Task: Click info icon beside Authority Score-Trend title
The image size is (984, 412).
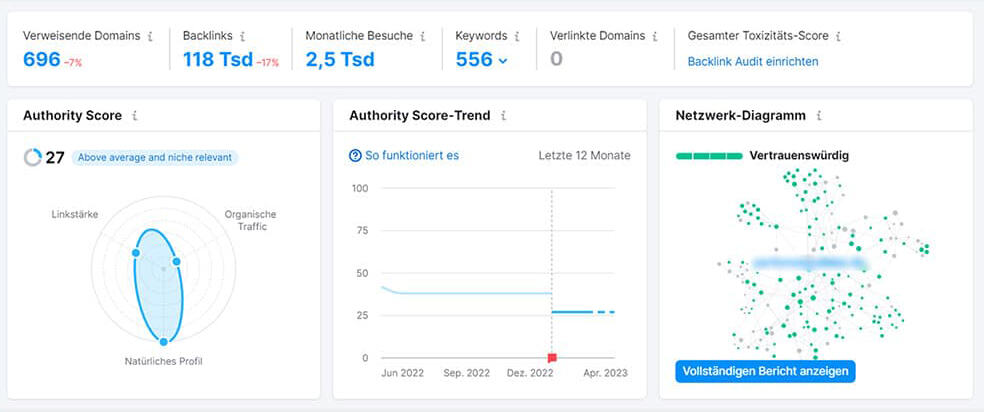Action: (503, 116)
